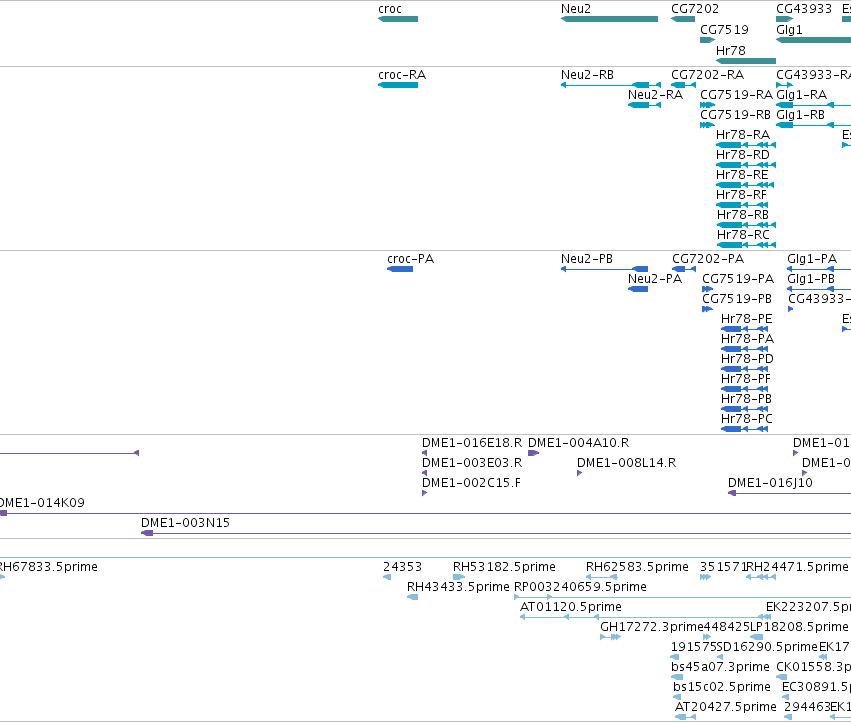
Task: Click the AT01120.5prime EST
Action: (x=645, y=617)
